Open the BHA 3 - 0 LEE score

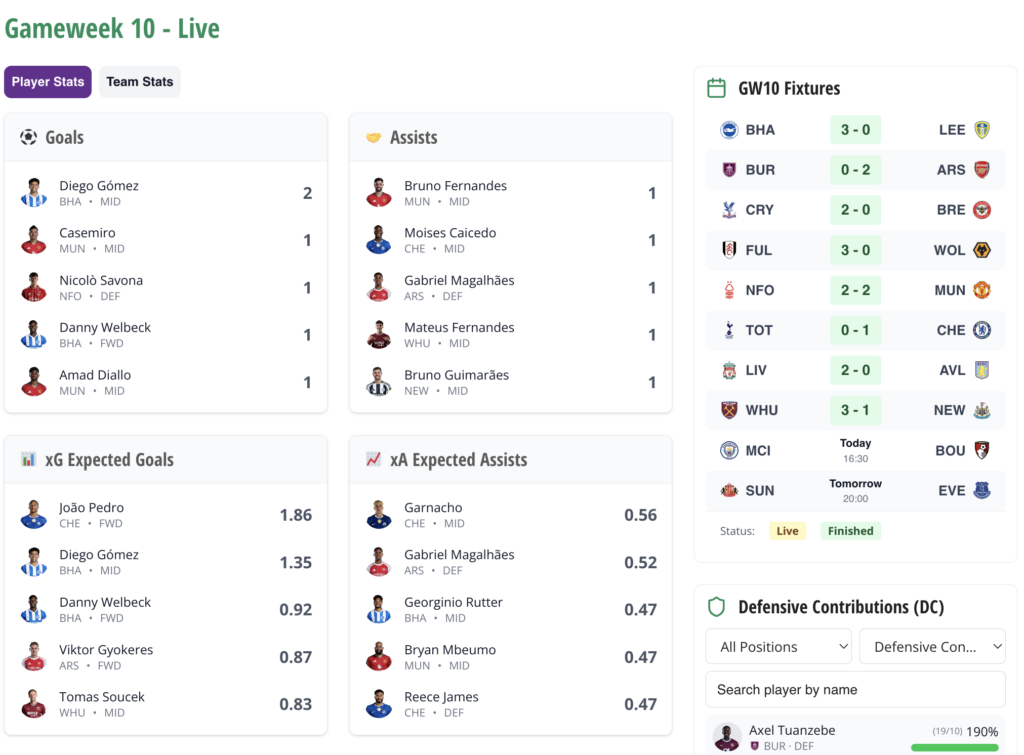coord(855,130)
